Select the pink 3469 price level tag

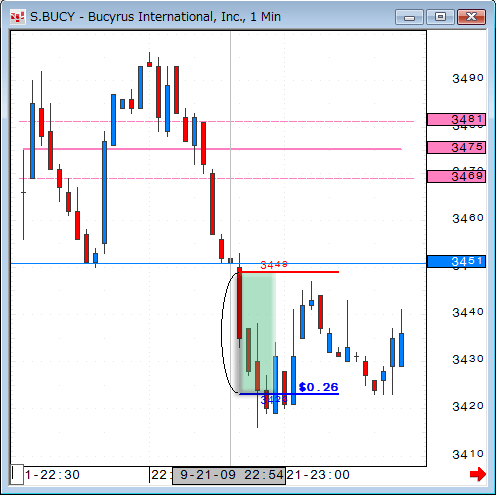click(456, 176)
